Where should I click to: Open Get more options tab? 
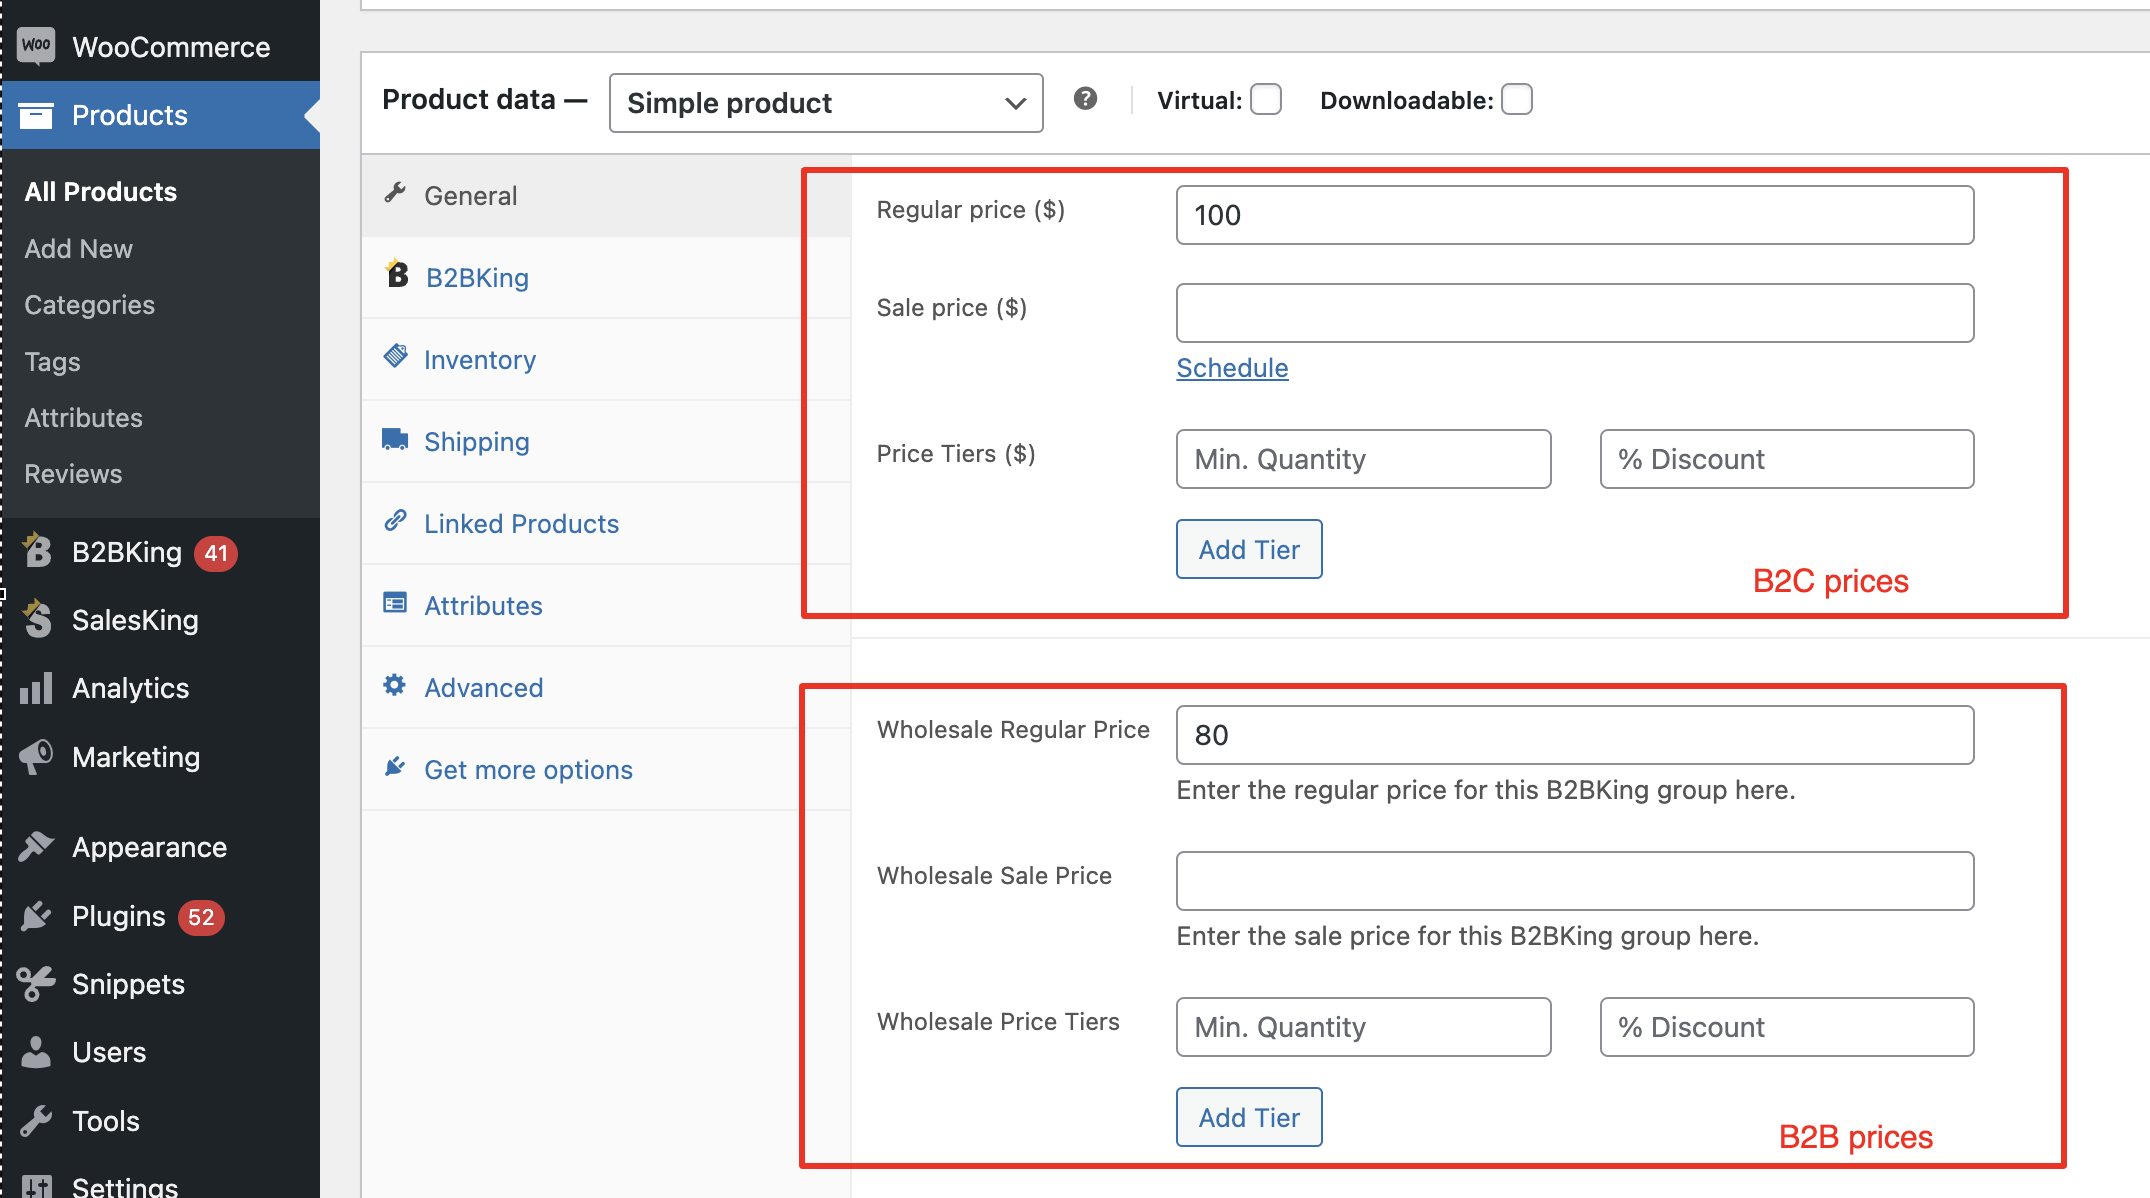click(606, 769)
